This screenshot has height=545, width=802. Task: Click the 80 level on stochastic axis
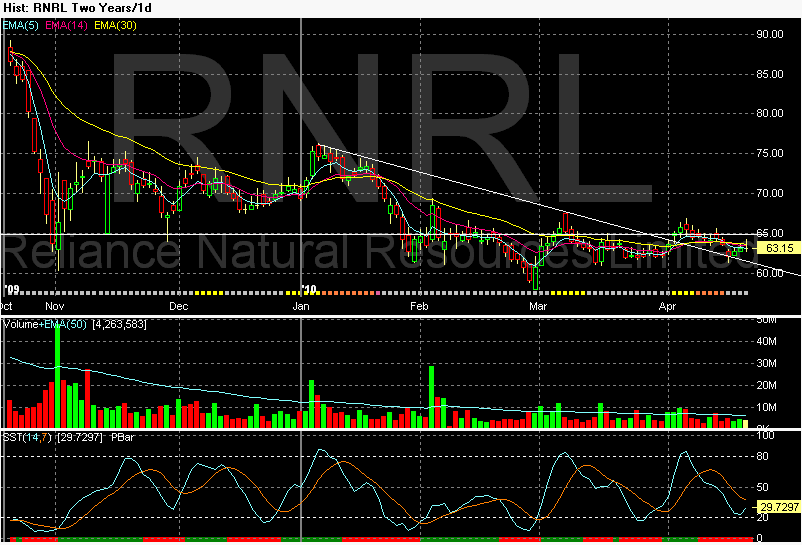[762, 456]
